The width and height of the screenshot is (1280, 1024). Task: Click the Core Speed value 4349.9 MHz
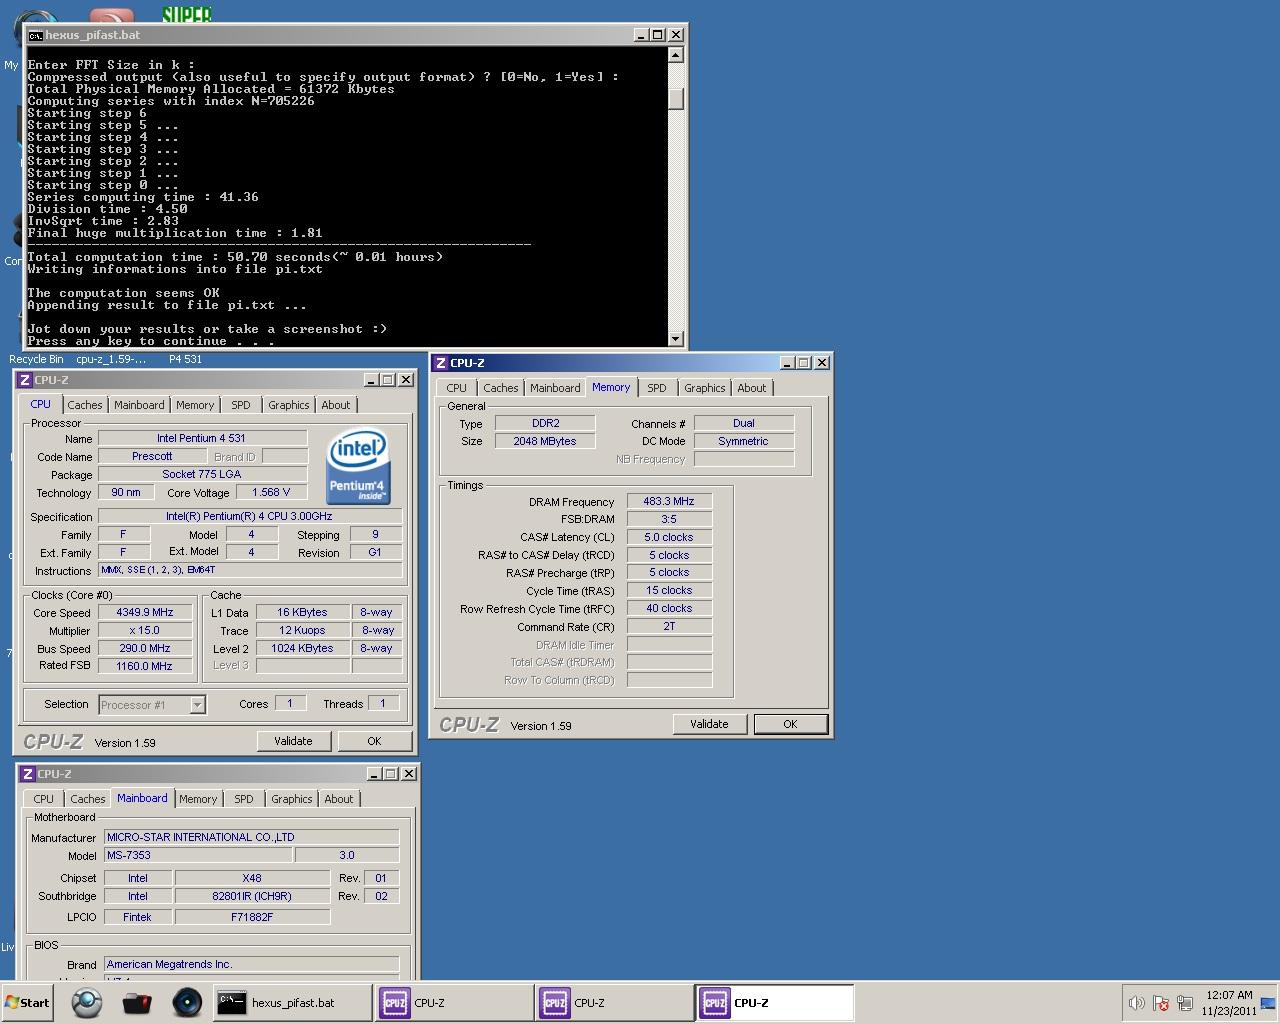point(145,613)
